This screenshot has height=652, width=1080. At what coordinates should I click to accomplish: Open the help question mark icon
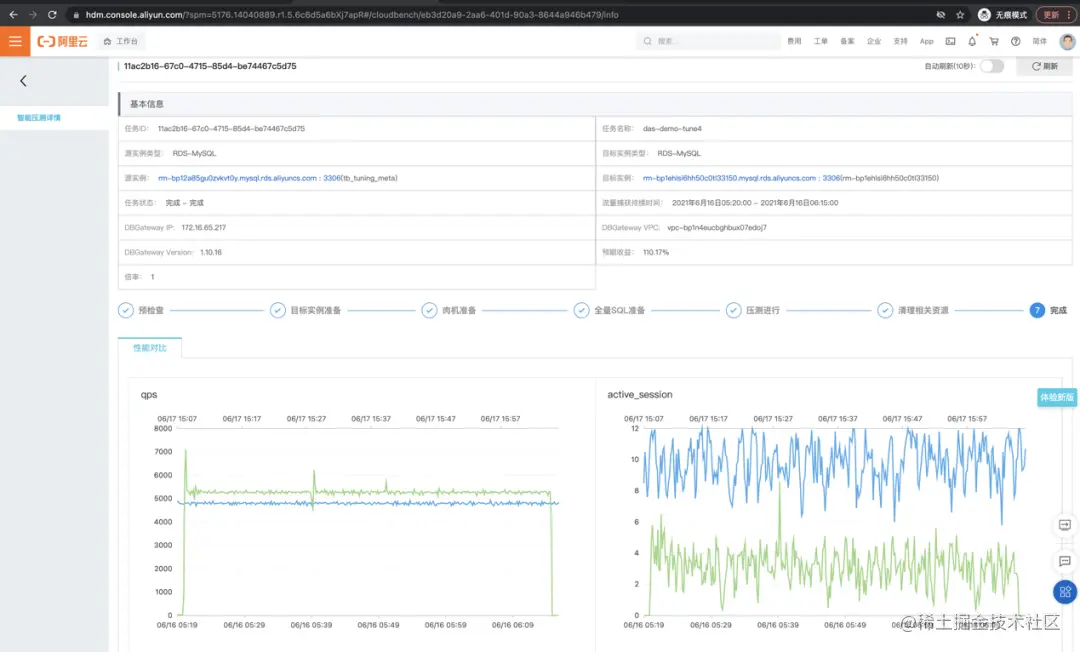click(1015, 41)
